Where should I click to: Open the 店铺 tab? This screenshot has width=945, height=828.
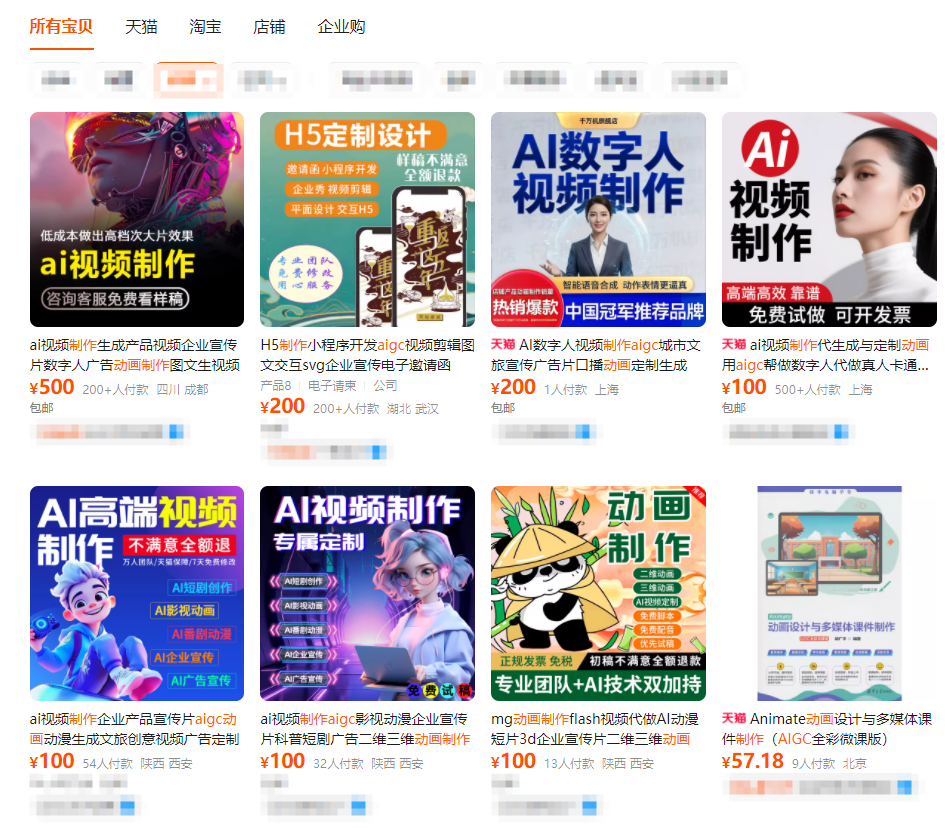click(x=268, y=27)
